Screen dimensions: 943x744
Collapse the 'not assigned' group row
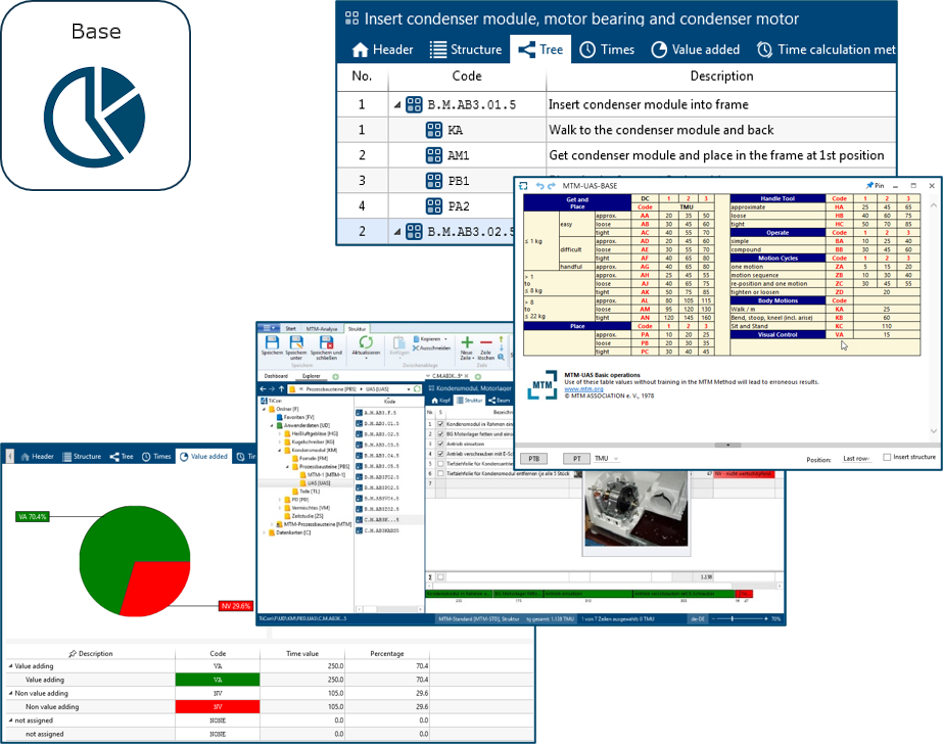tap(10, 721)
